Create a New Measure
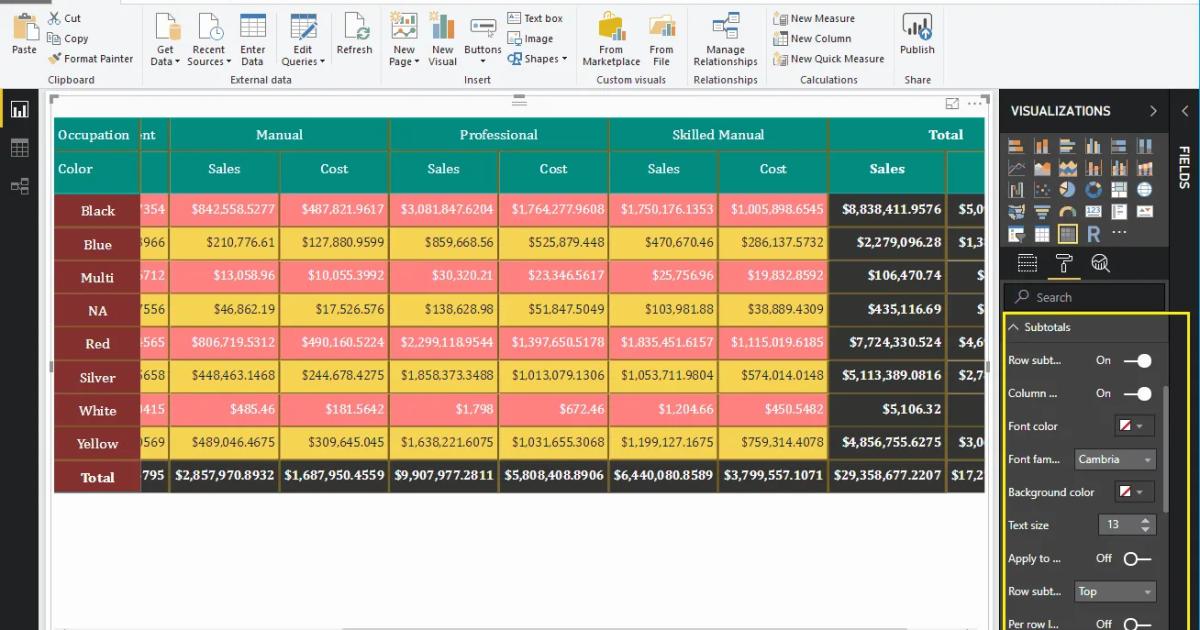1200x630 pixels. tap(822, 17)
